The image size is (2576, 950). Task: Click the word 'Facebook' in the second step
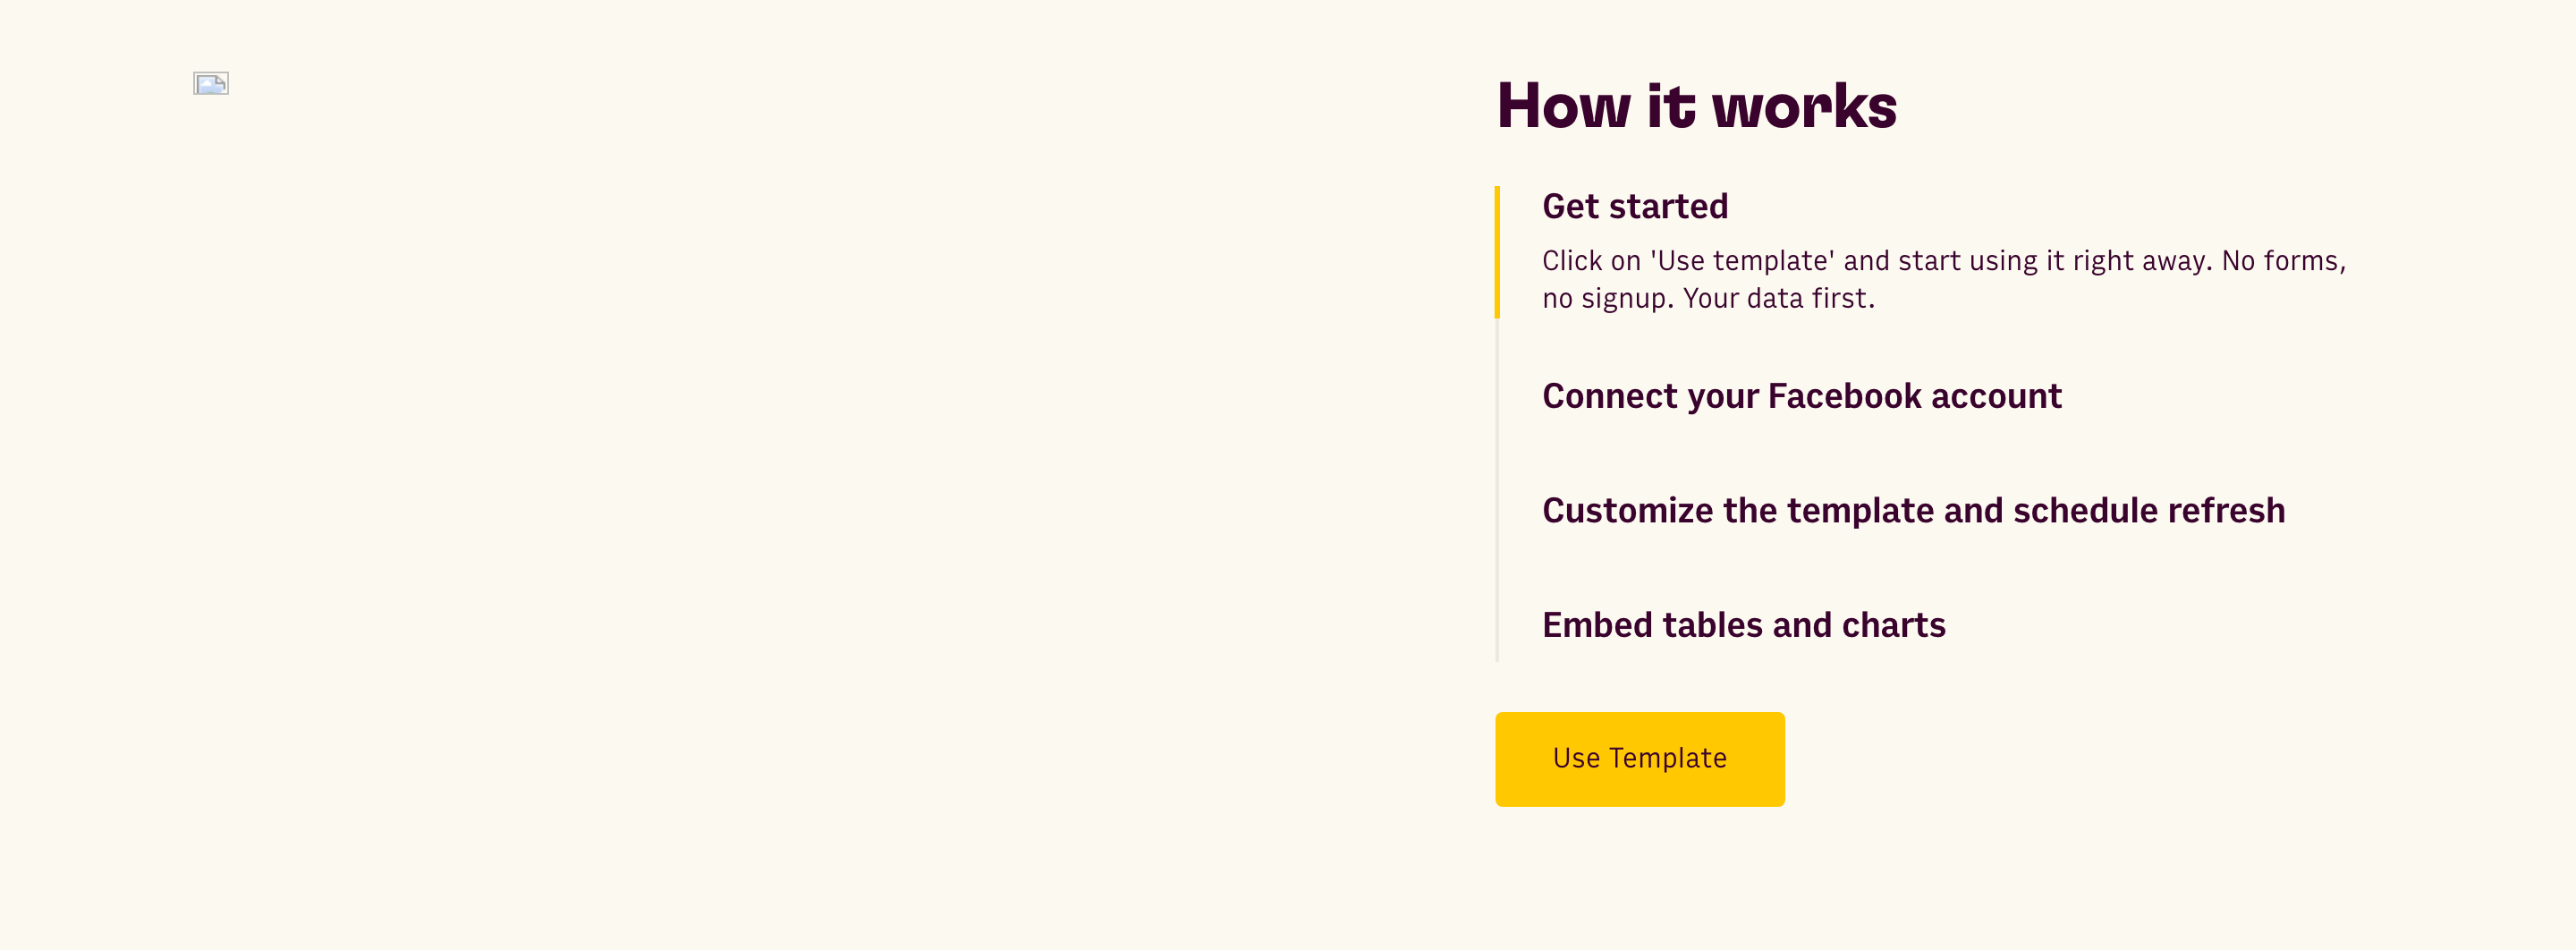1844,396
